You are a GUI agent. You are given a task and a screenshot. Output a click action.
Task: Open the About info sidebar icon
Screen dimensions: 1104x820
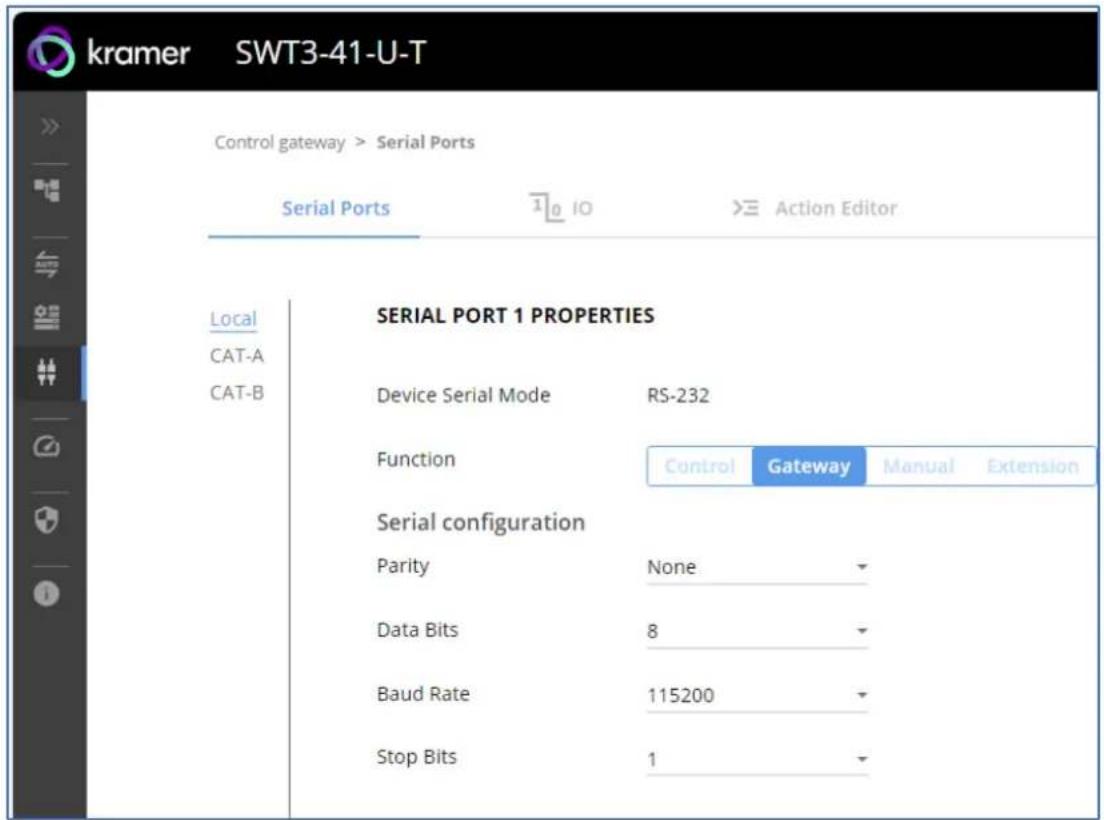point(47,593)
